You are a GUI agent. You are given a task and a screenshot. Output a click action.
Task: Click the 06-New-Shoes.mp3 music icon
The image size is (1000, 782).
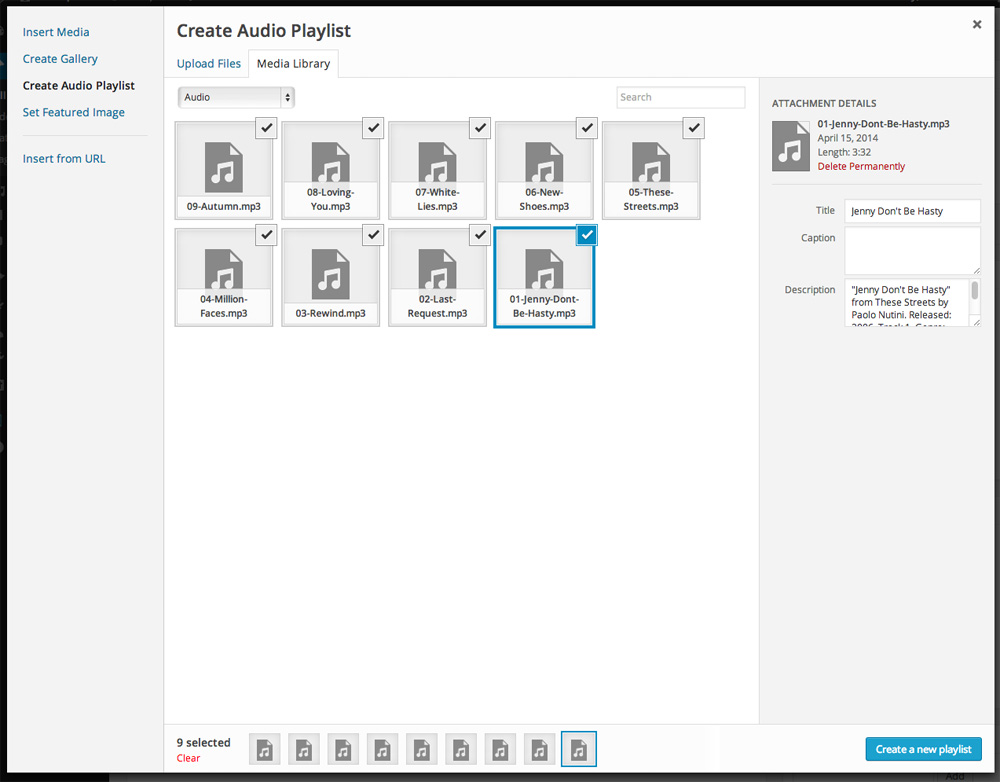pyautogui.click(x=544, y=162)
